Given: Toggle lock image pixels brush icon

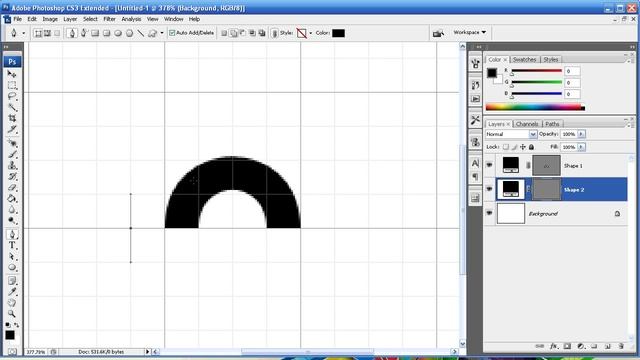Looking at the screenshot, I should pos(514,147).
